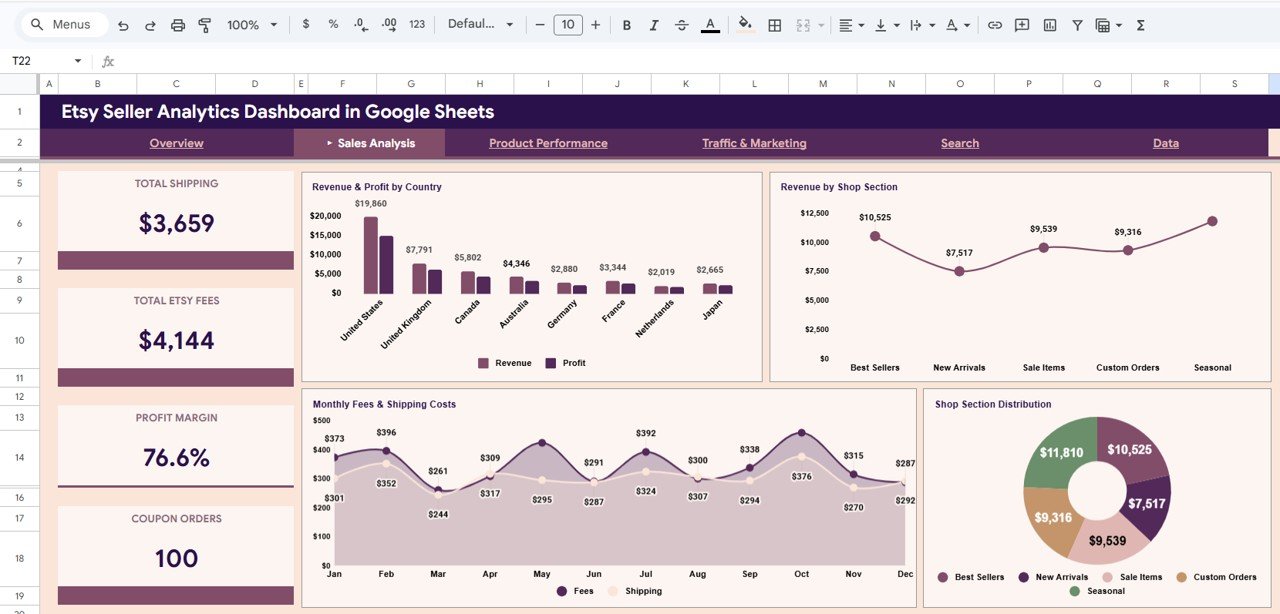Open the Traffic & Marketing section
The width and height of the screenshot is (1280, 614).
tap(754, 143)
